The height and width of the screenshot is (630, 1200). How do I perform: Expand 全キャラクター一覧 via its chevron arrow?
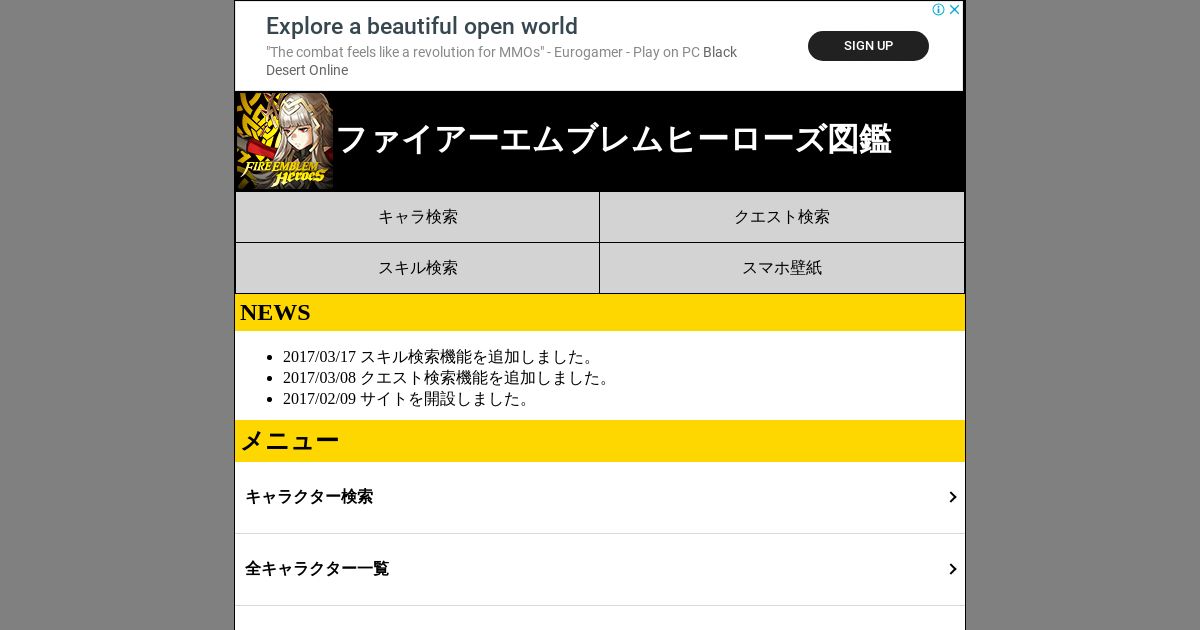pyautogui.click(x=953, y=569)
